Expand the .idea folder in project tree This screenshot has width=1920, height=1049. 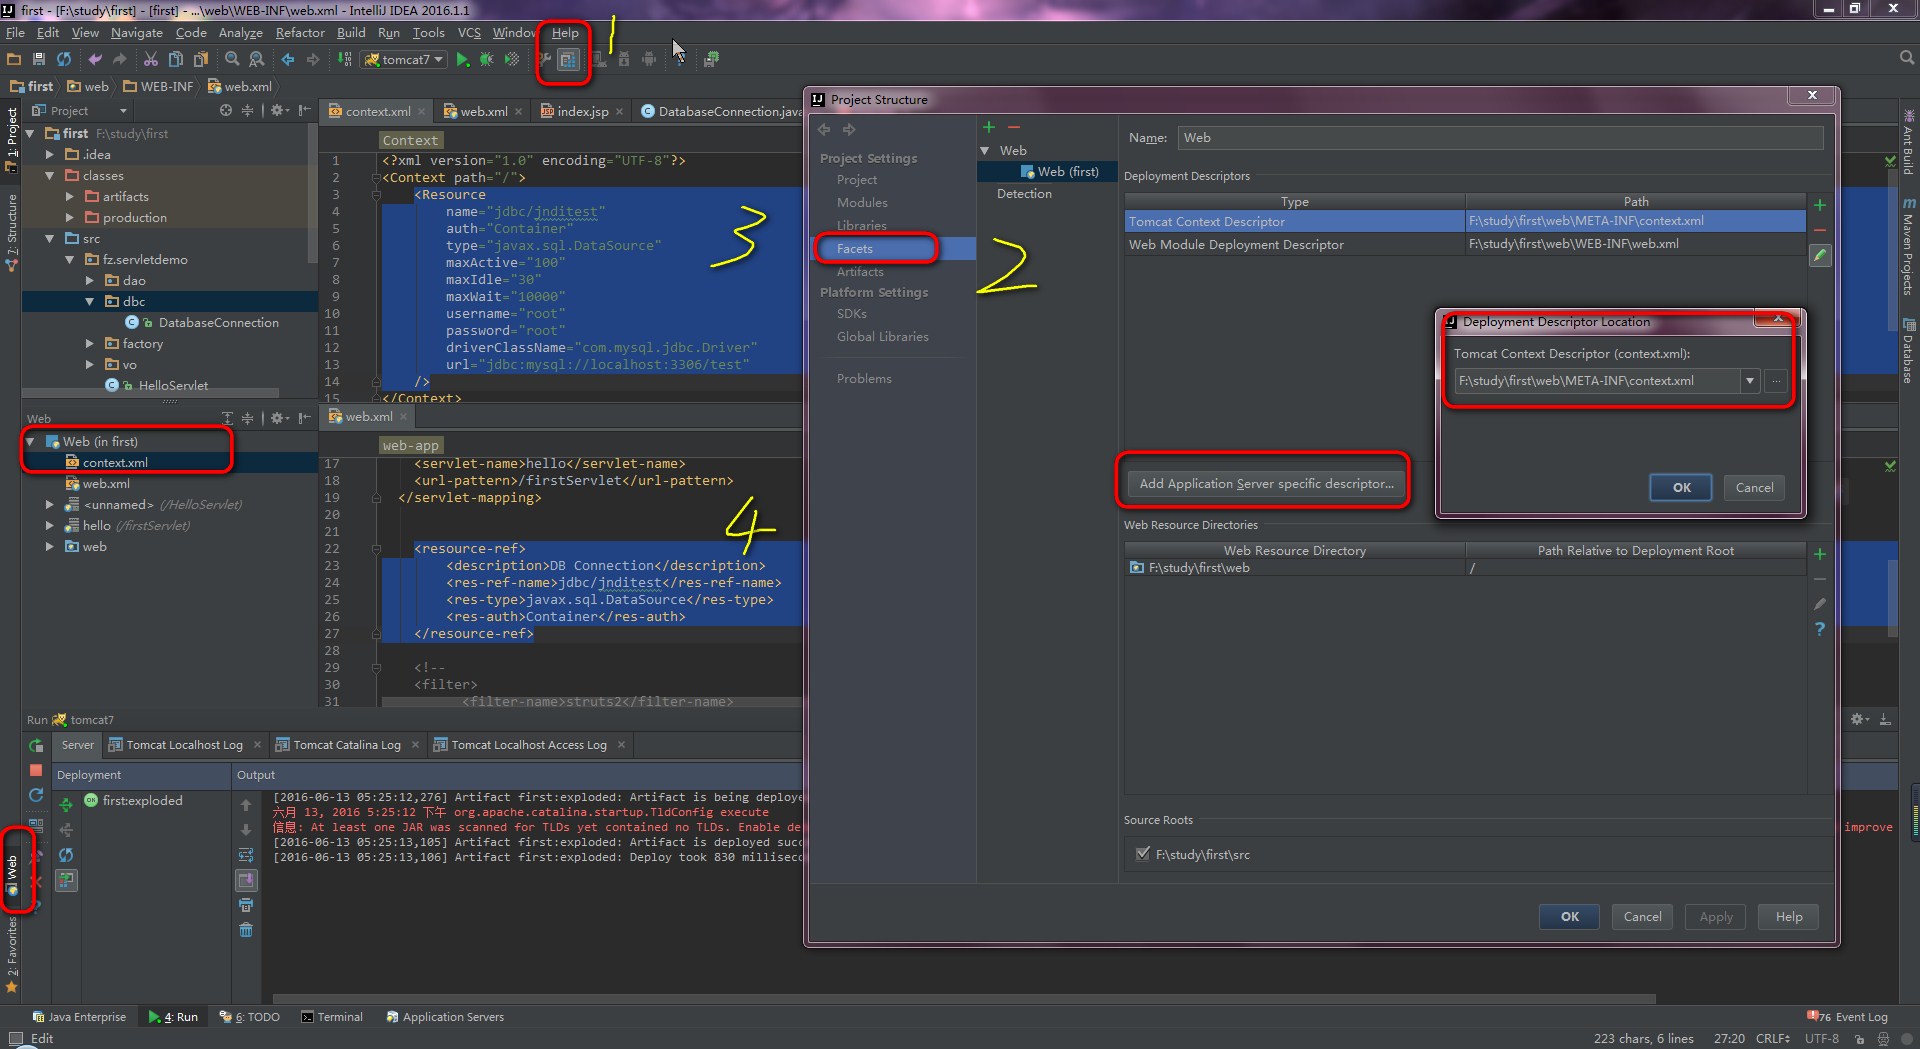[50, 155]
